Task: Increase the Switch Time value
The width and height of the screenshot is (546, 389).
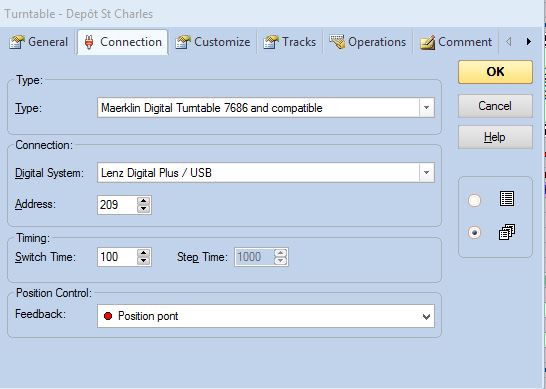Action: (143, 253)
